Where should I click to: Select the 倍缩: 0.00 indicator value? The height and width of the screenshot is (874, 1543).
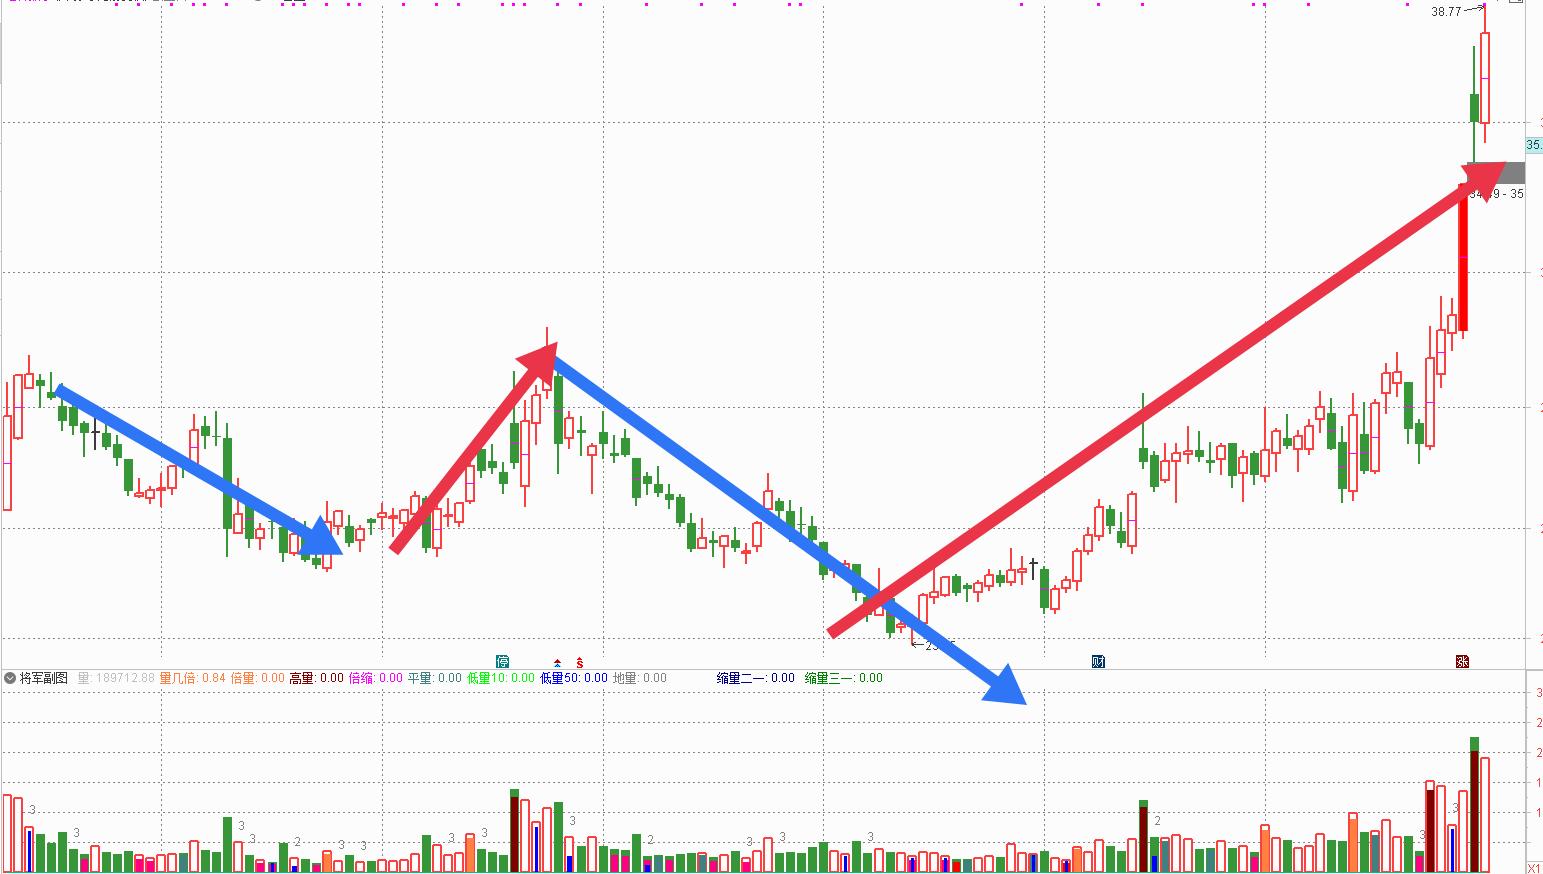375,678
